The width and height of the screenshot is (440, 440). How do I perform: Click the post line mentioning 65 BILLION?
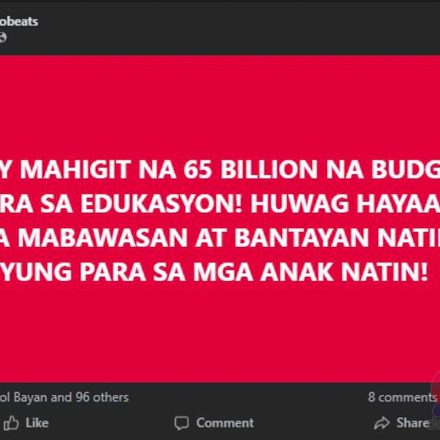pos(220,169)
